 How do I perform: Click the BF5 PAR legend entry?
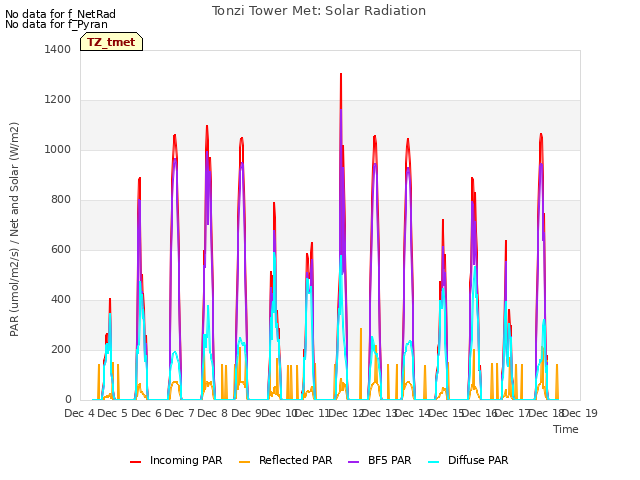point(380,460)
